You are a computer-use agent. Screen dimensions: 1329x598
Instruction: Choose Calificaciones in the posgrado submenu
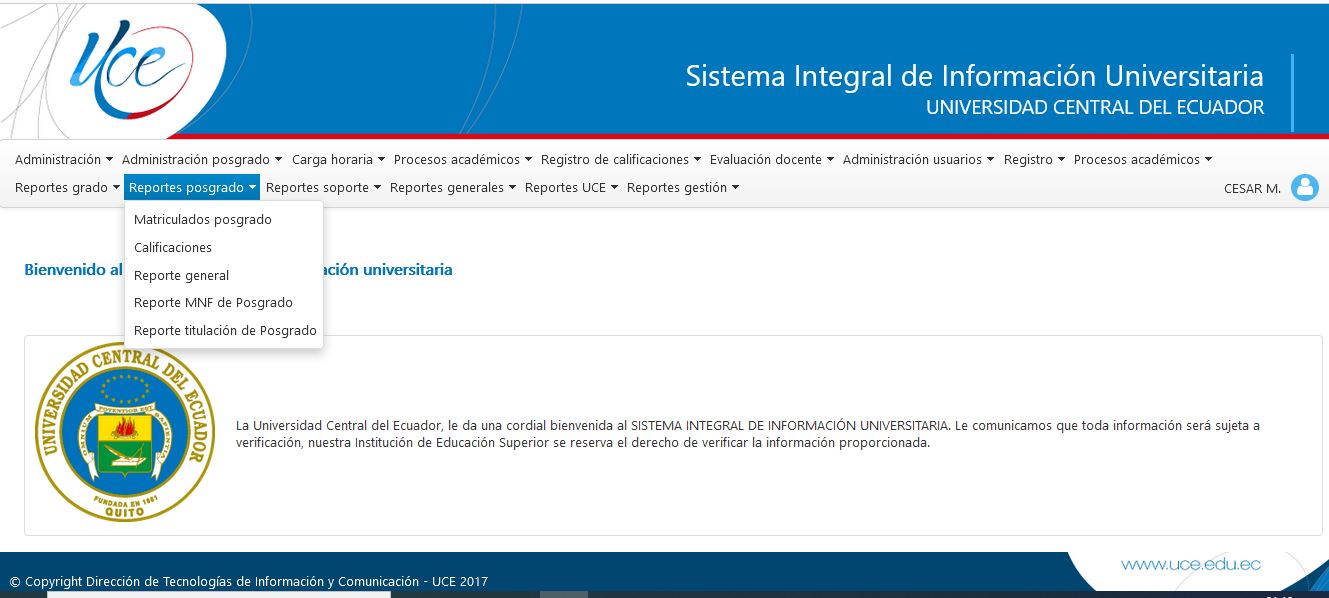click(224, 247)
